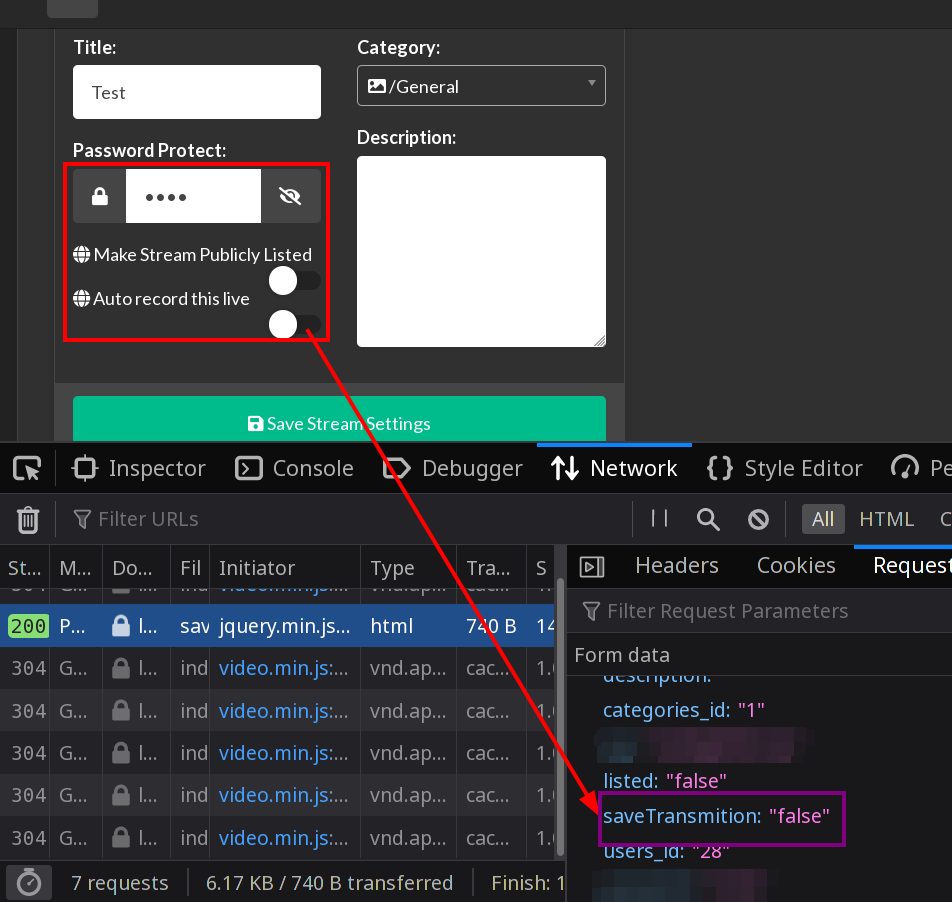Click Save Stream Settings

point(339,423)
